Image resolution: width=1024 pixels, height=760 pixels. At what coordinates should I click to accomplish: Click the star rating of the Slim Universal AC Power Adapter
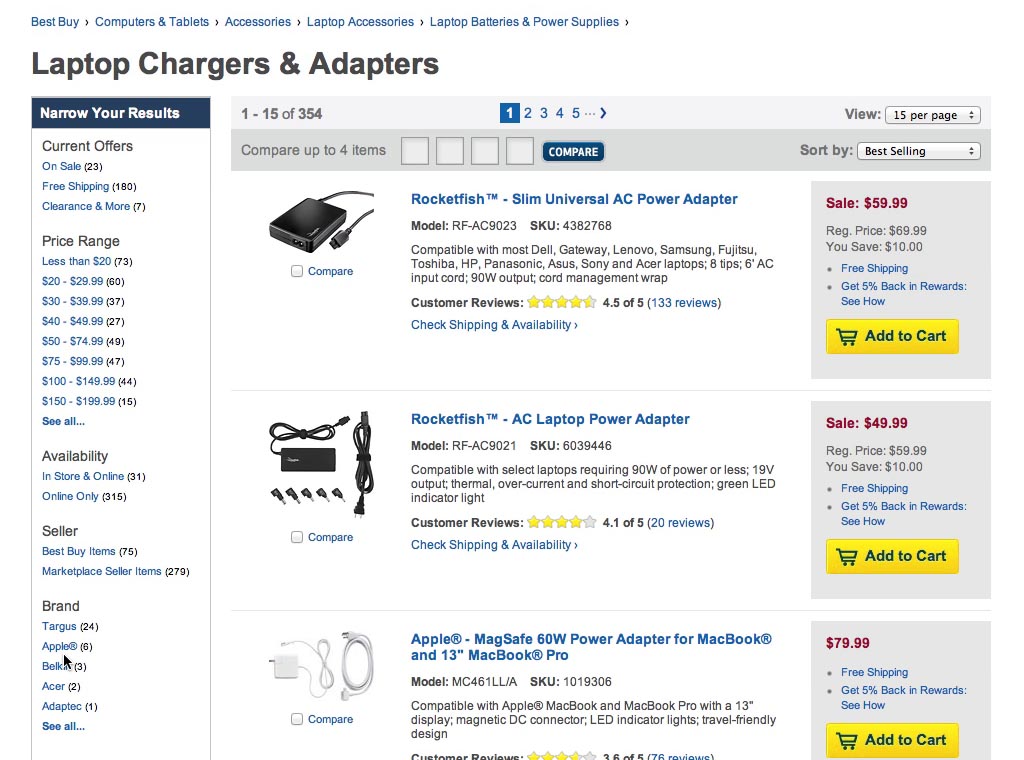coord(562,302)
